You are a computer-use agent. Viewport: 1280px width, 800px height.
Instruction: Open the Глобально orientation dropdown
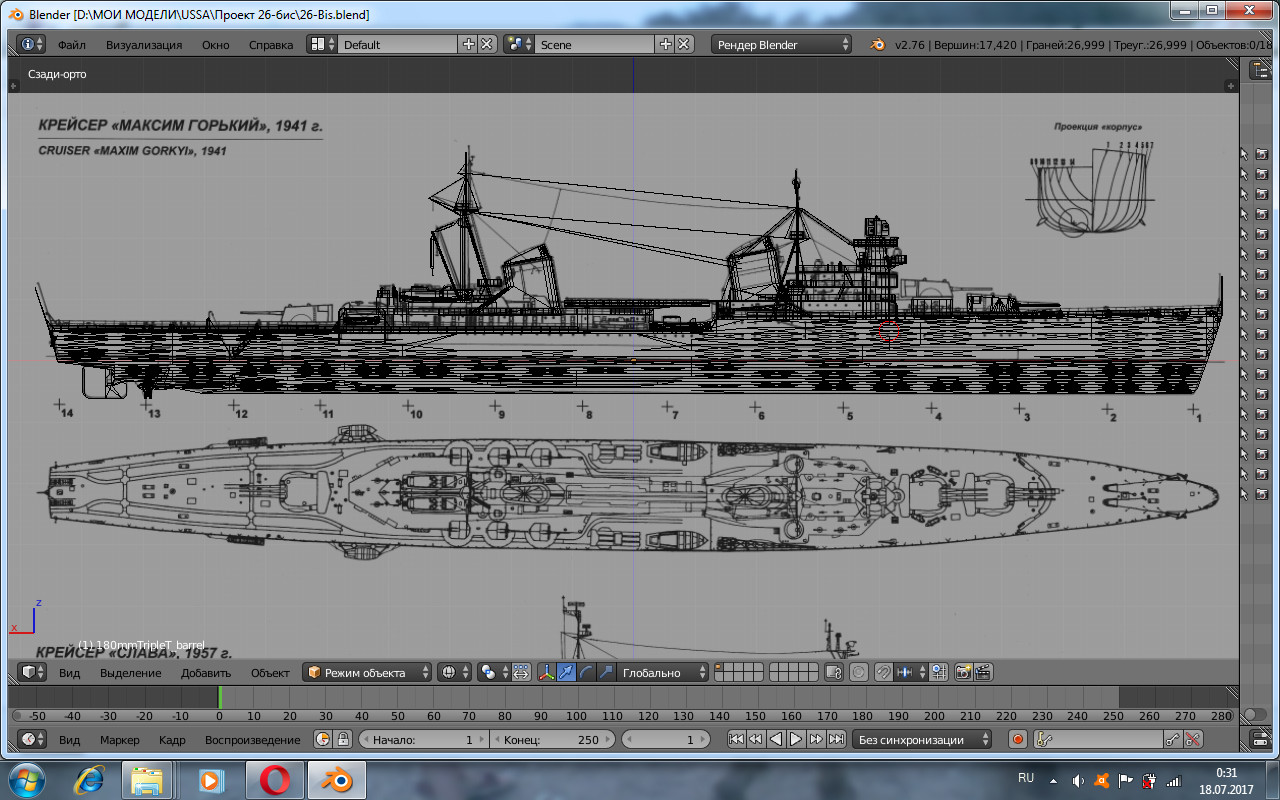point(663,672)
